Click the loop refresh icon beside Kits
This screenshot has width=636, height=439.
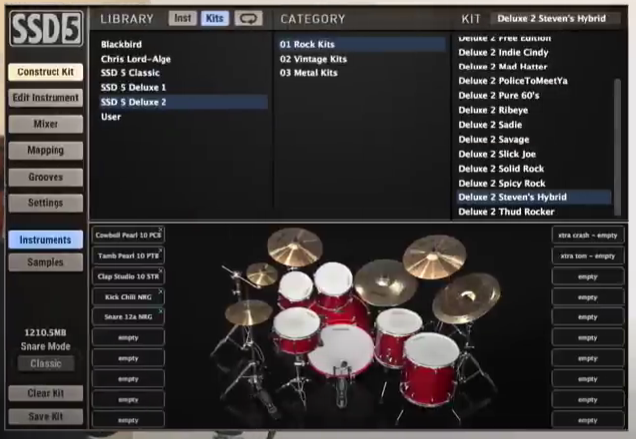pos(248,19)
